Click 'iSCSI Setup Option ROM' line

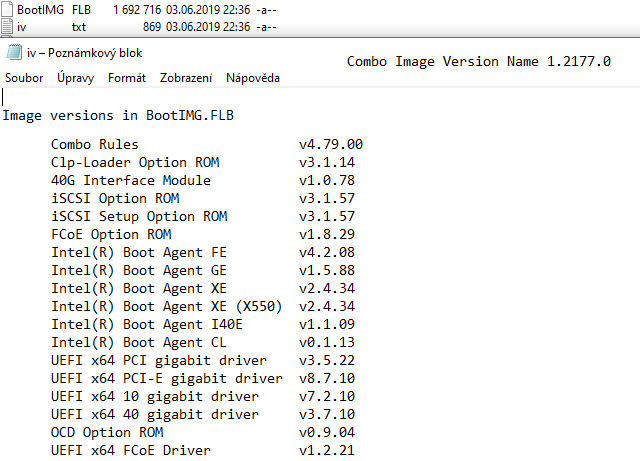pyautogui.click(x=139, y=216)
